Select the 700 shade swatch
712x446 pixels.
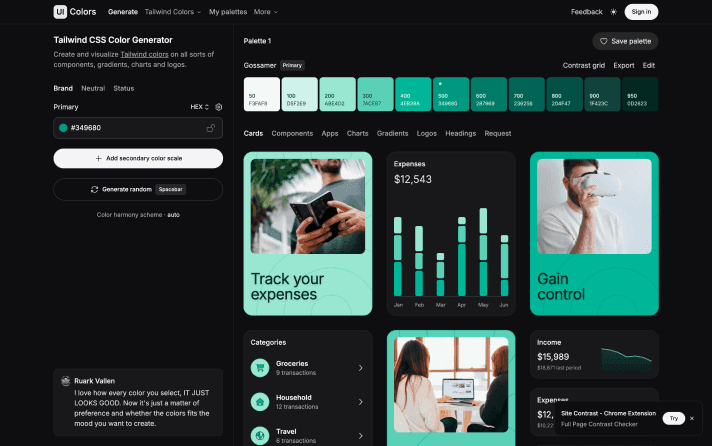pyautogui.click(x=527, y=94)
